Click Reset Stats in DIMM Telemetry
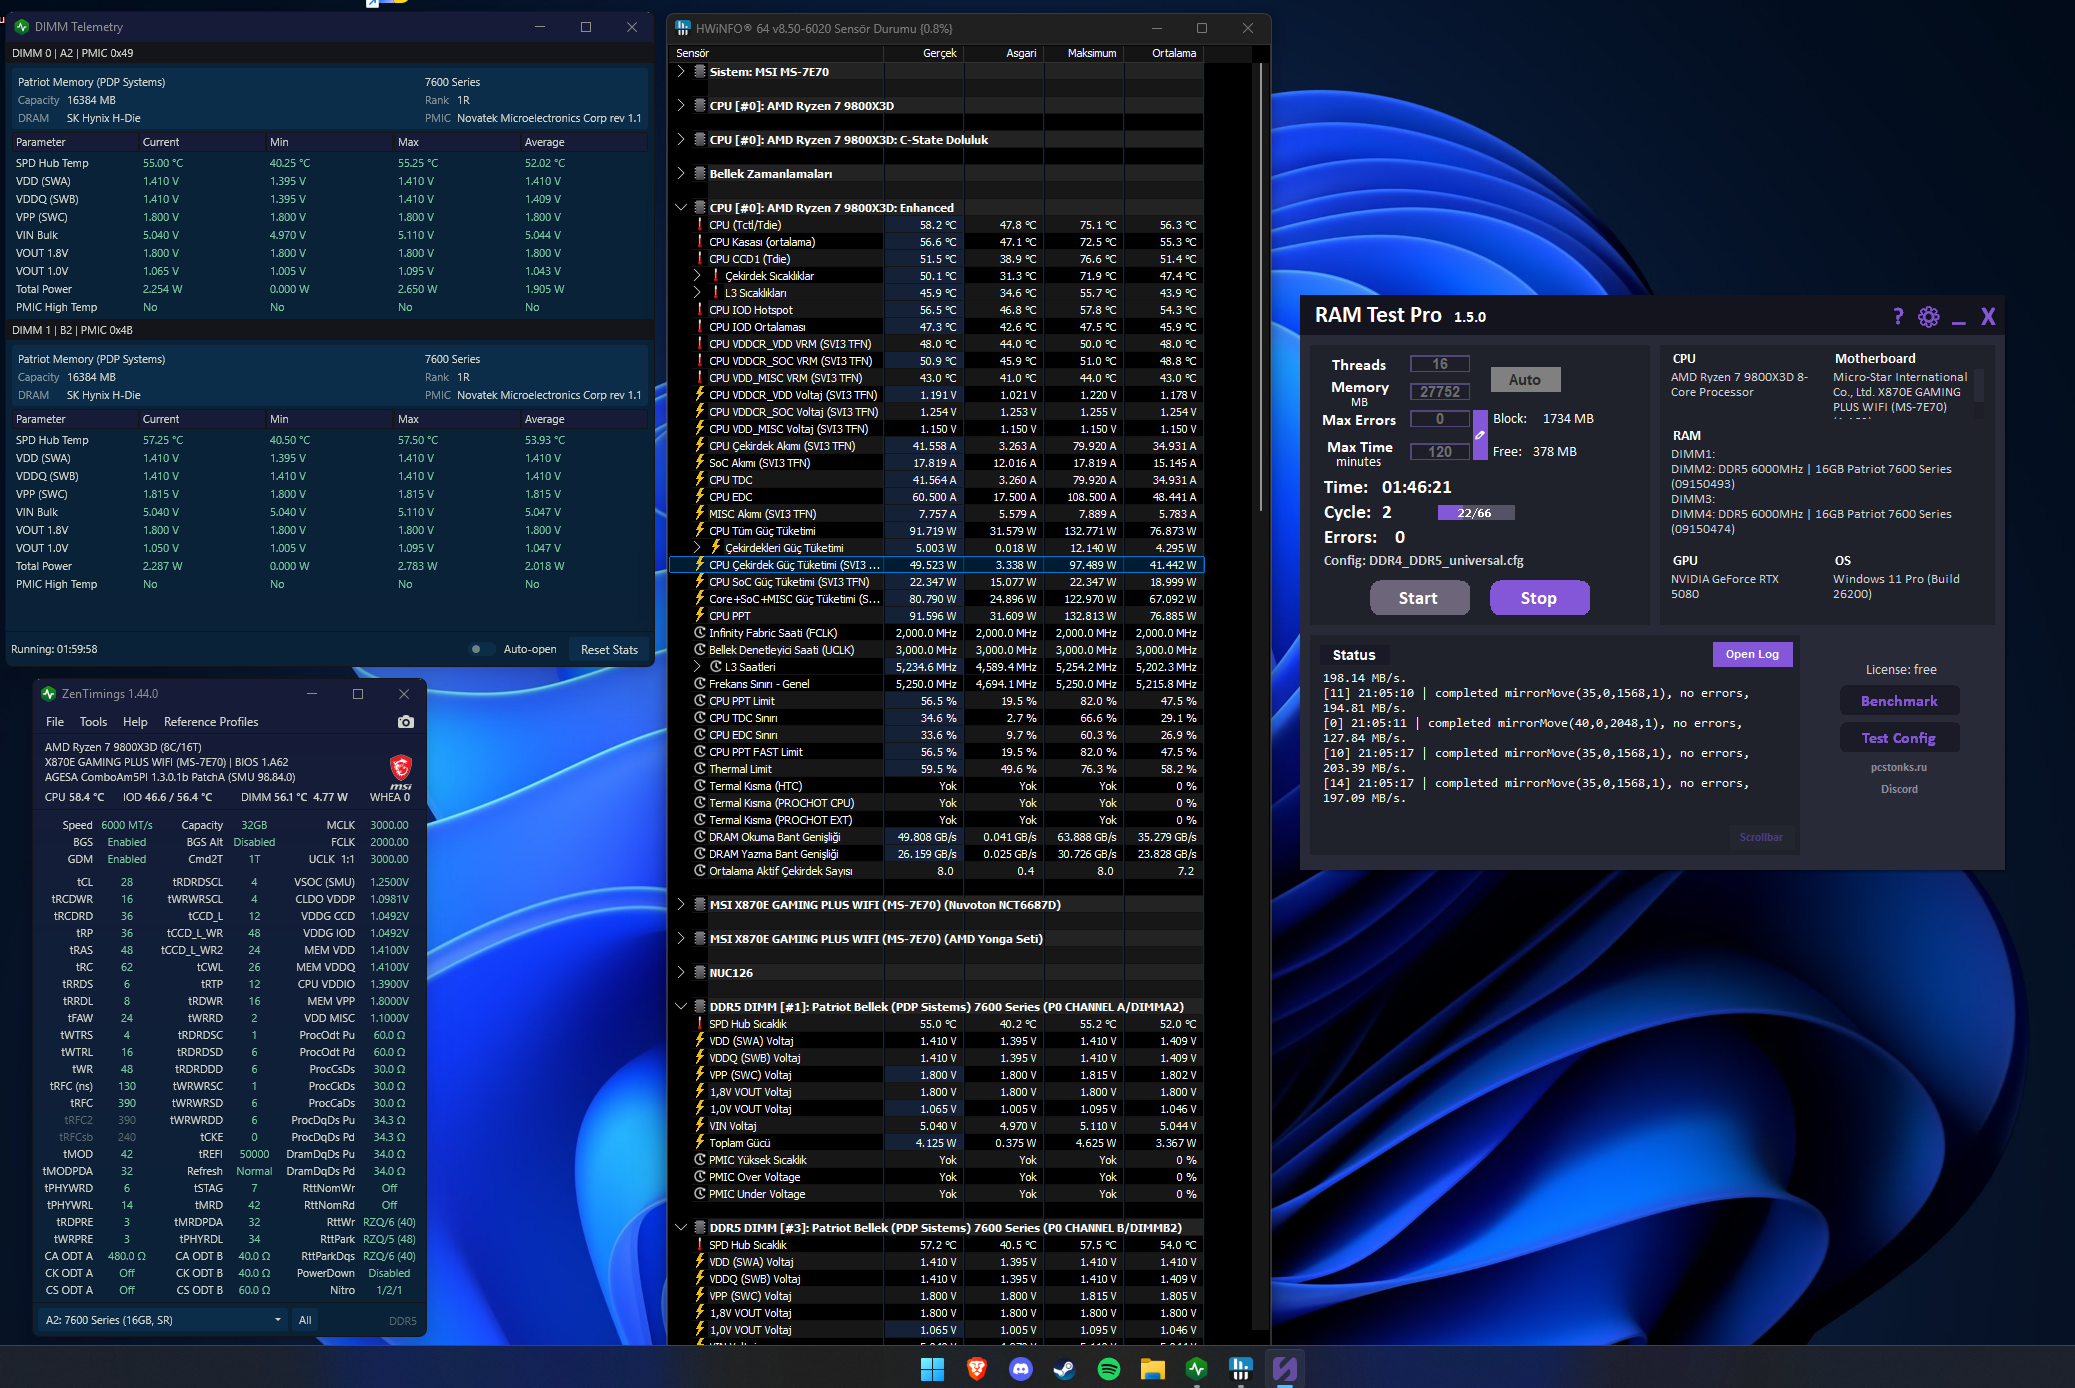This screenshot has height=1388, width=2075. 609,650
